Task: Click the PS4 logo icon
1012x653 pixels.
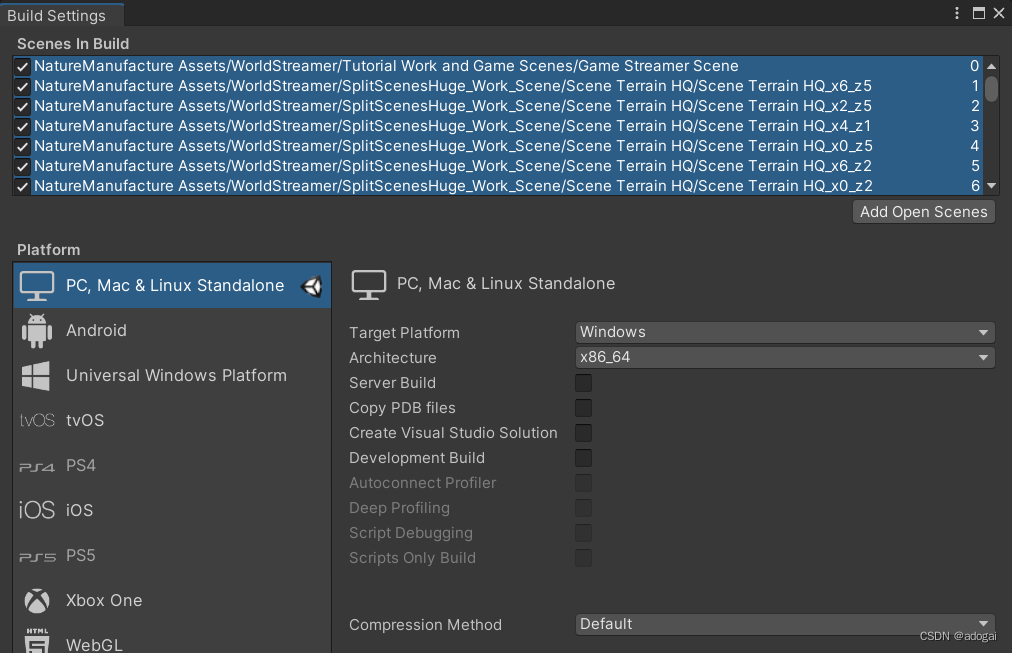Action: coord(37,467)
